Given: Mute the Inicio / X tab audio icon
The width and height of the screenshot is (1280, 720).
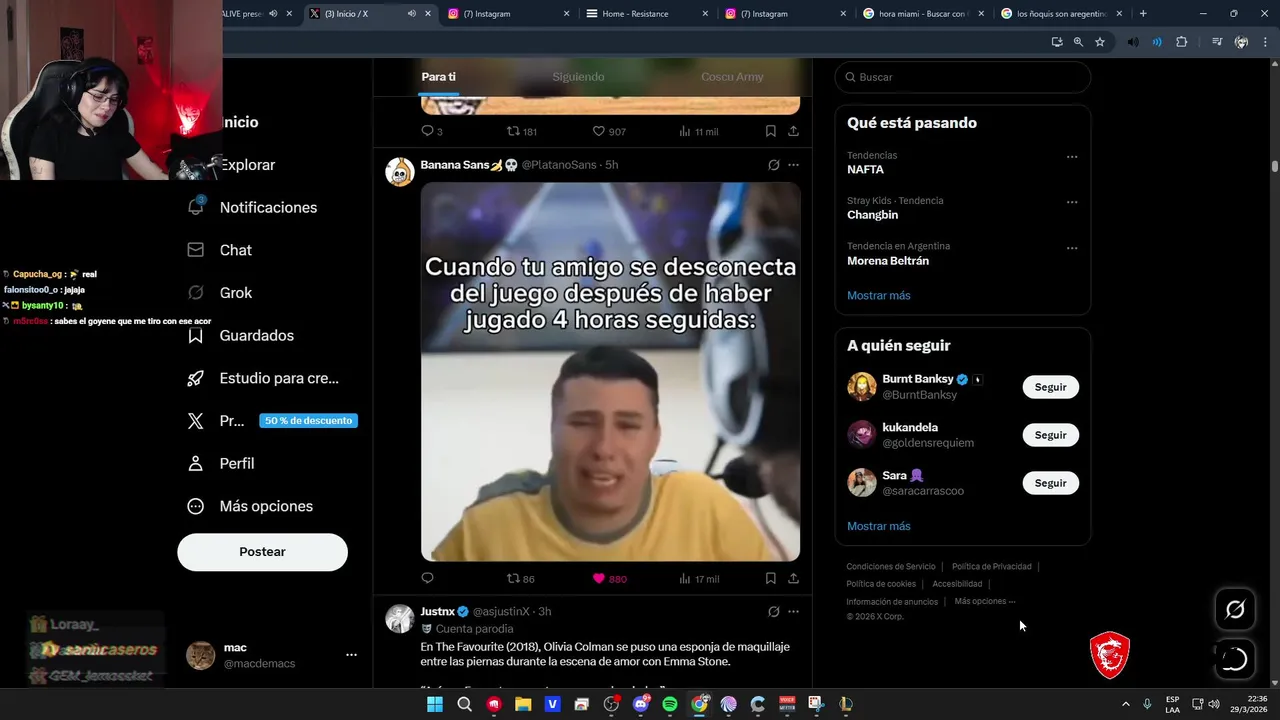Looking at the screenshot, I should click(412, 14).
